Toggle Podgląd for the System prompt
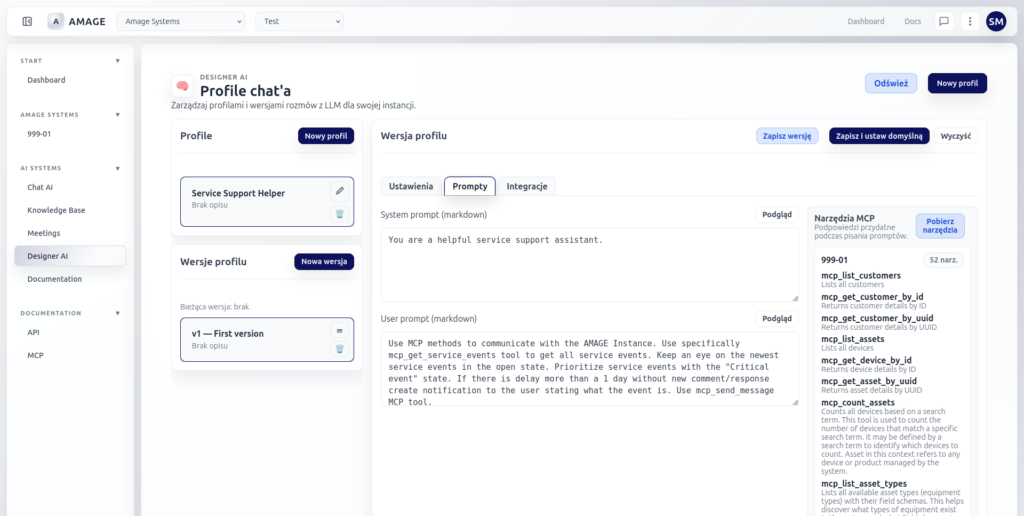Viewport: 1024px width, 516px height. click(777, 214)
